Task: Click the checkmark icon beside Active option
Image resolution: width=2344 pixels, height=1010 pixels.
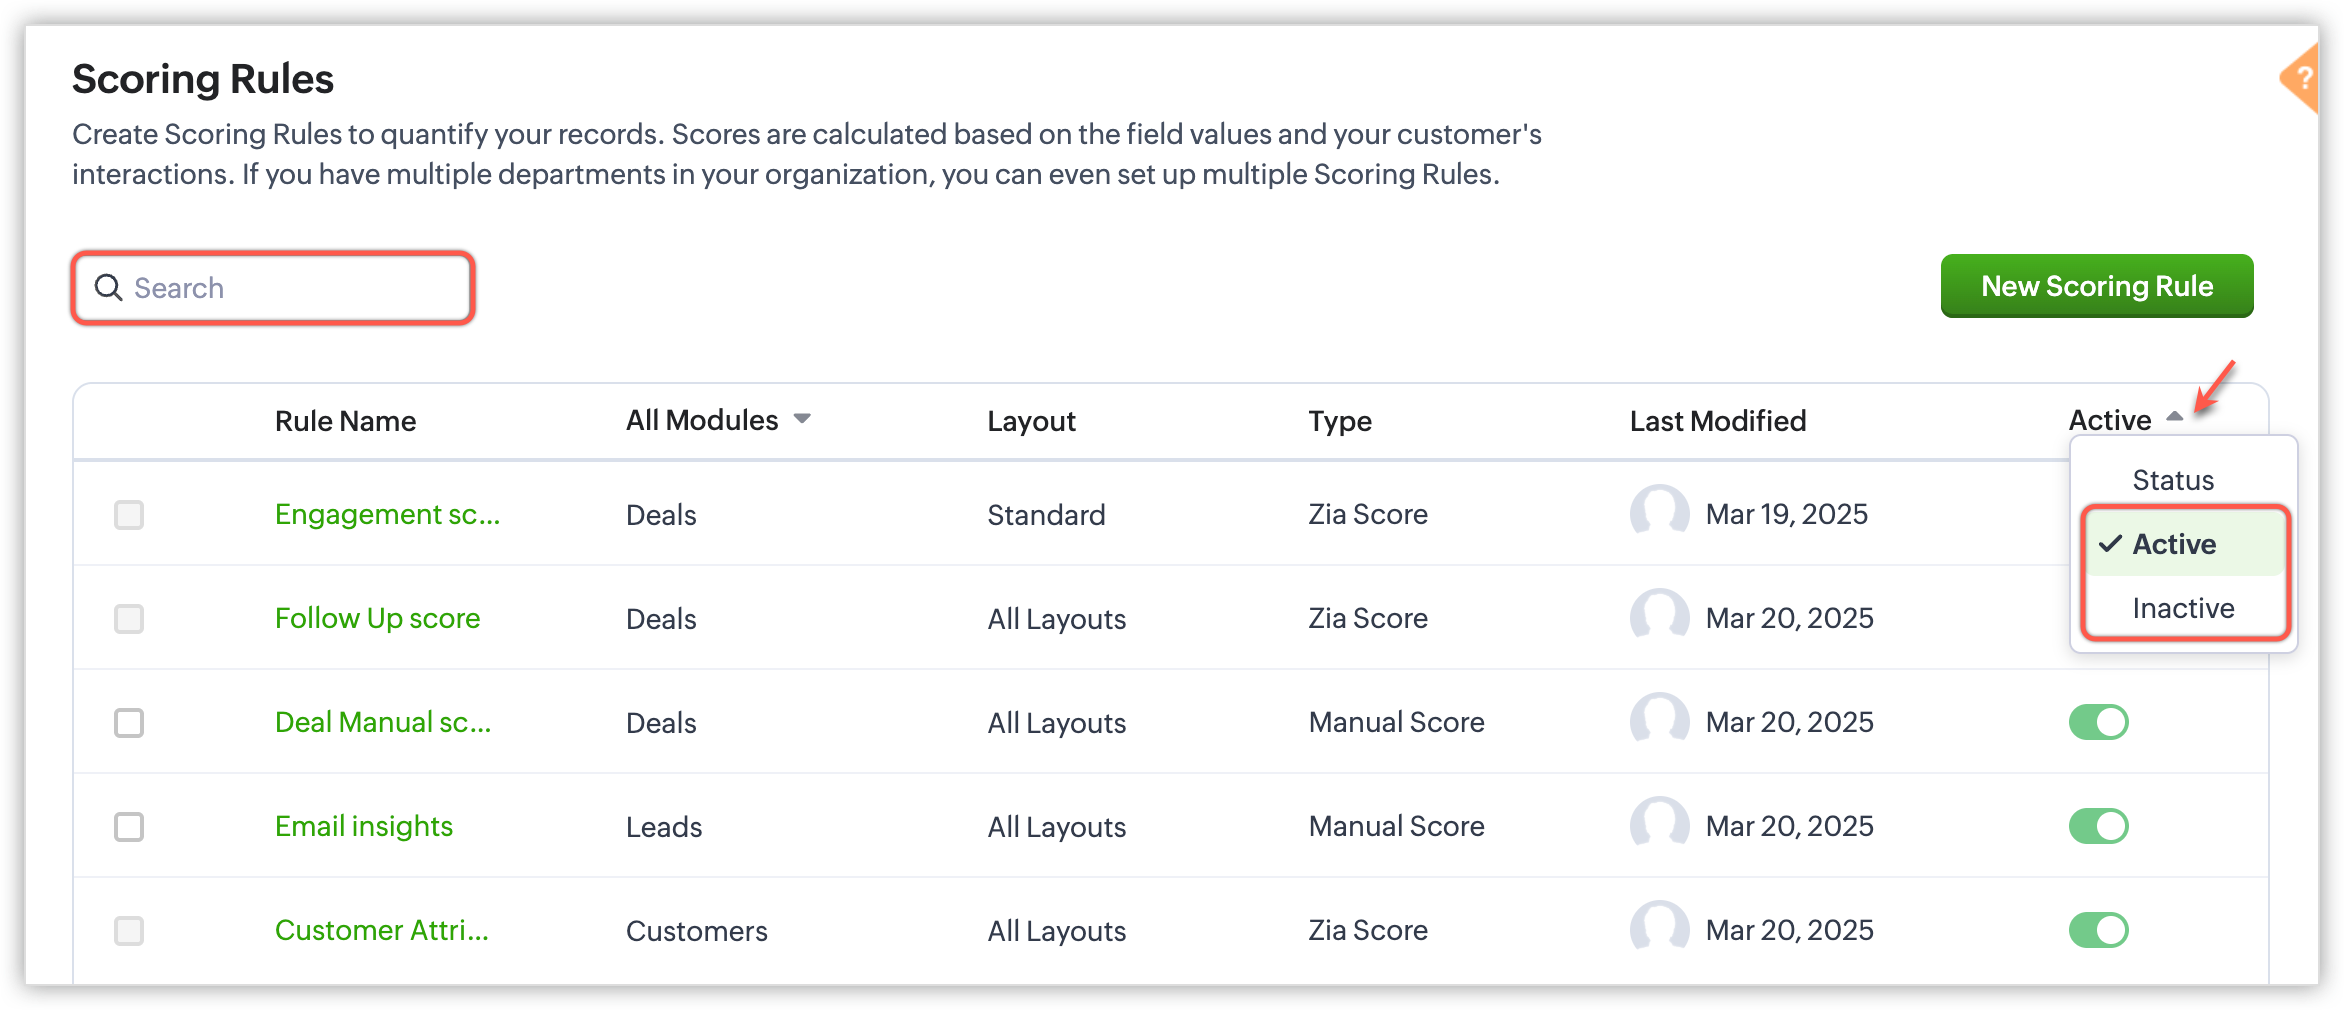Action: (x=2110, y=544)
